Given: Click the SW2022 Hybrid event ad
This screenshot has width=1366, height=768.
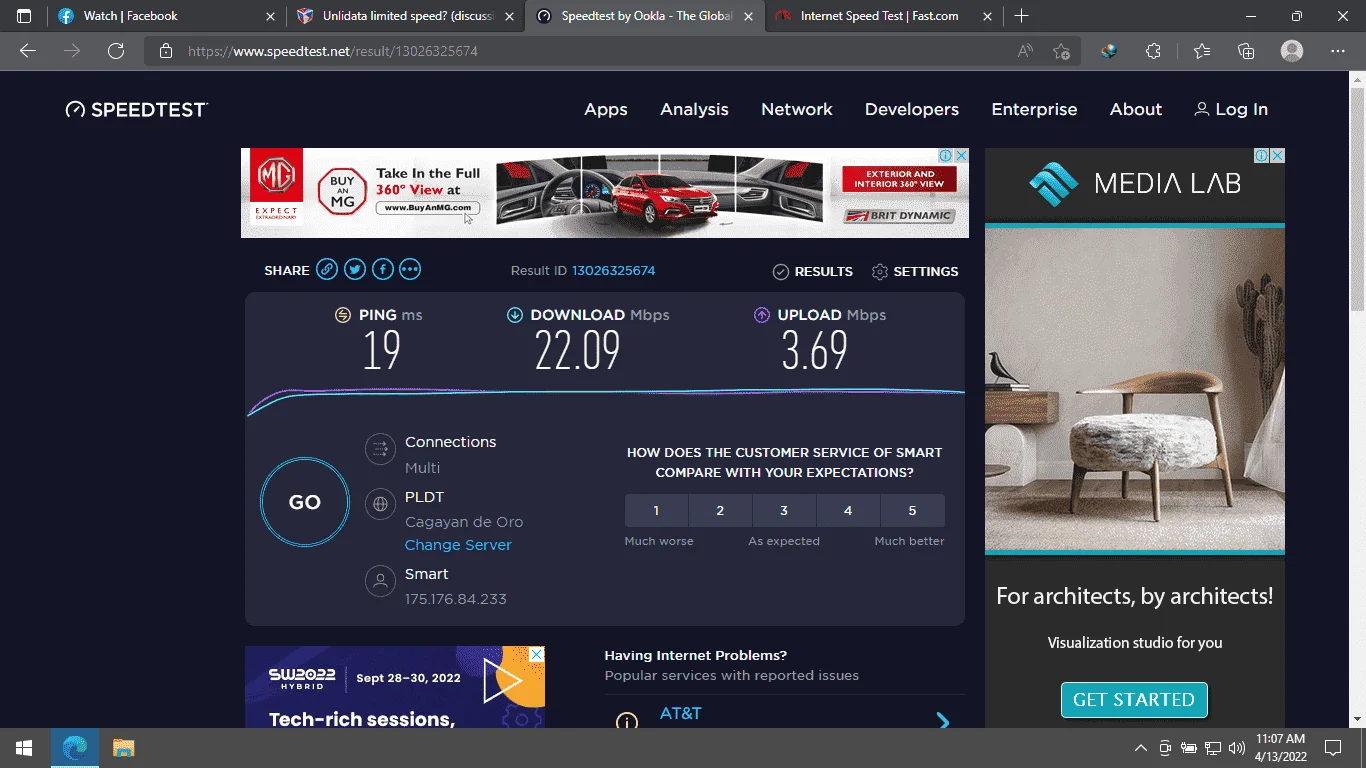Looking at the screenshot, I should [395, 687].
